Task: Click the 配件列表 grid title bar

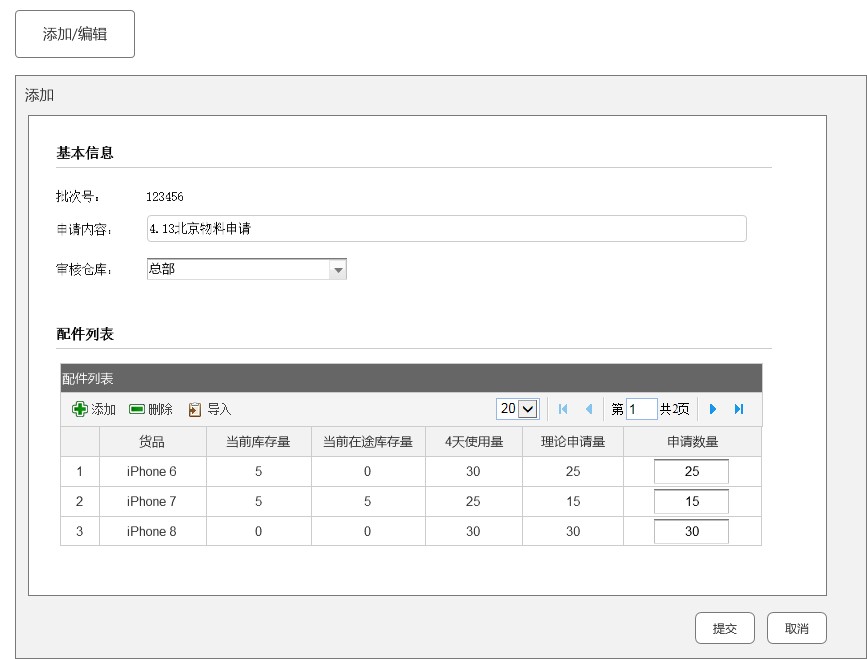Action: 411,378
